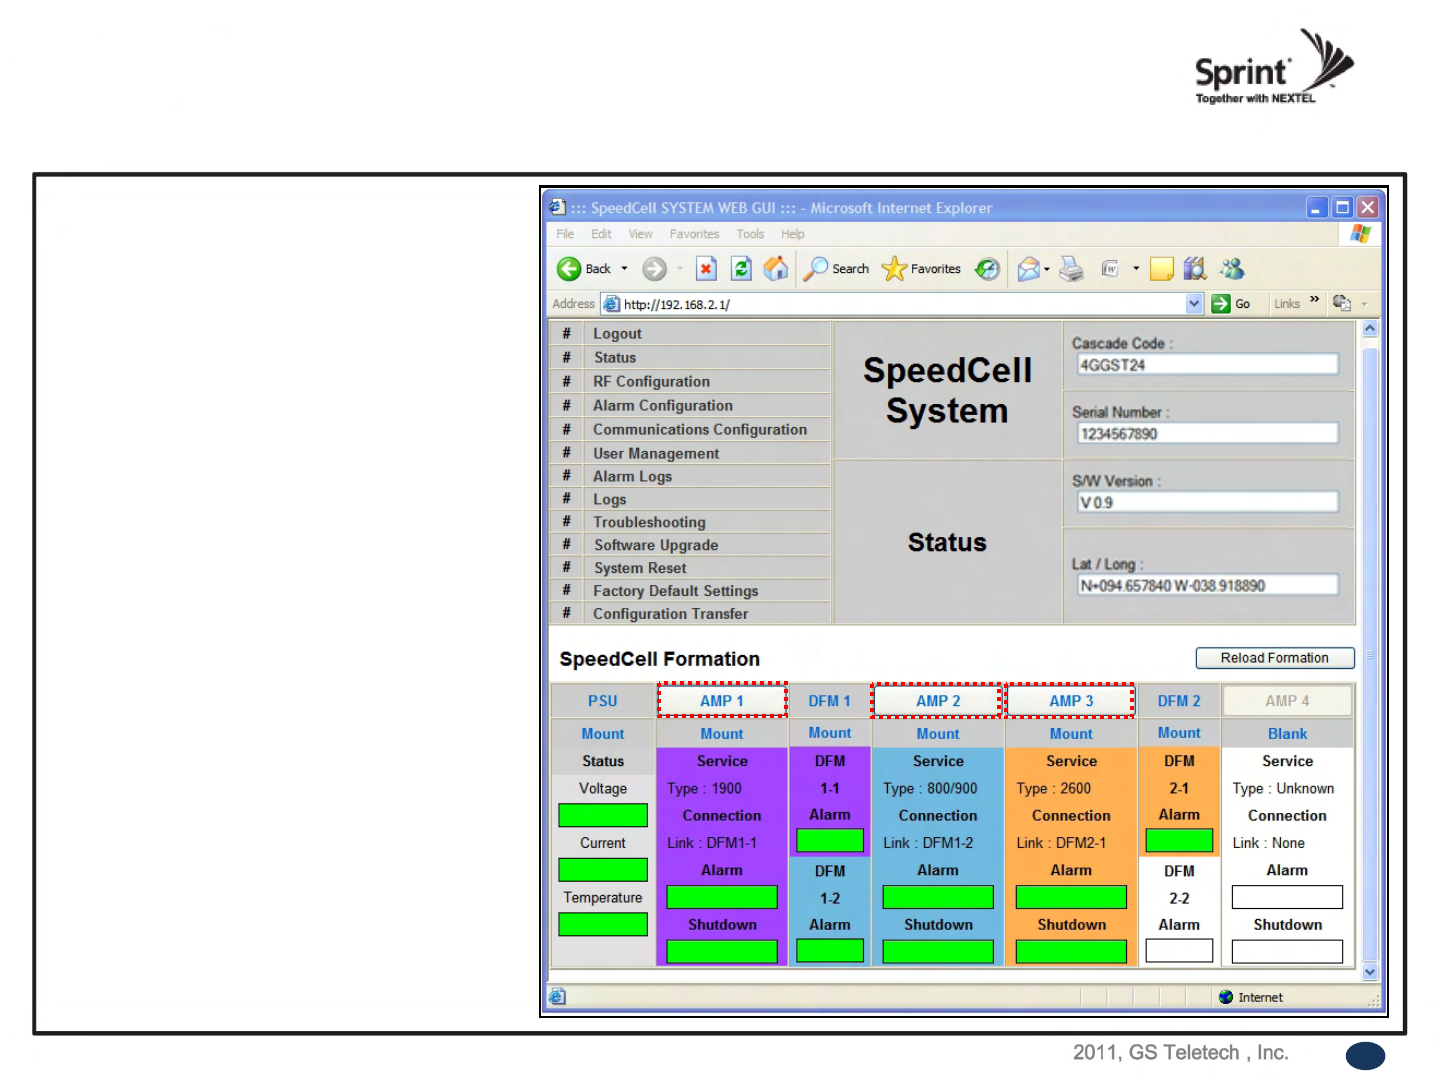Open the History clock icon
The image size is (1436, 1078).
tap(987, 268)
